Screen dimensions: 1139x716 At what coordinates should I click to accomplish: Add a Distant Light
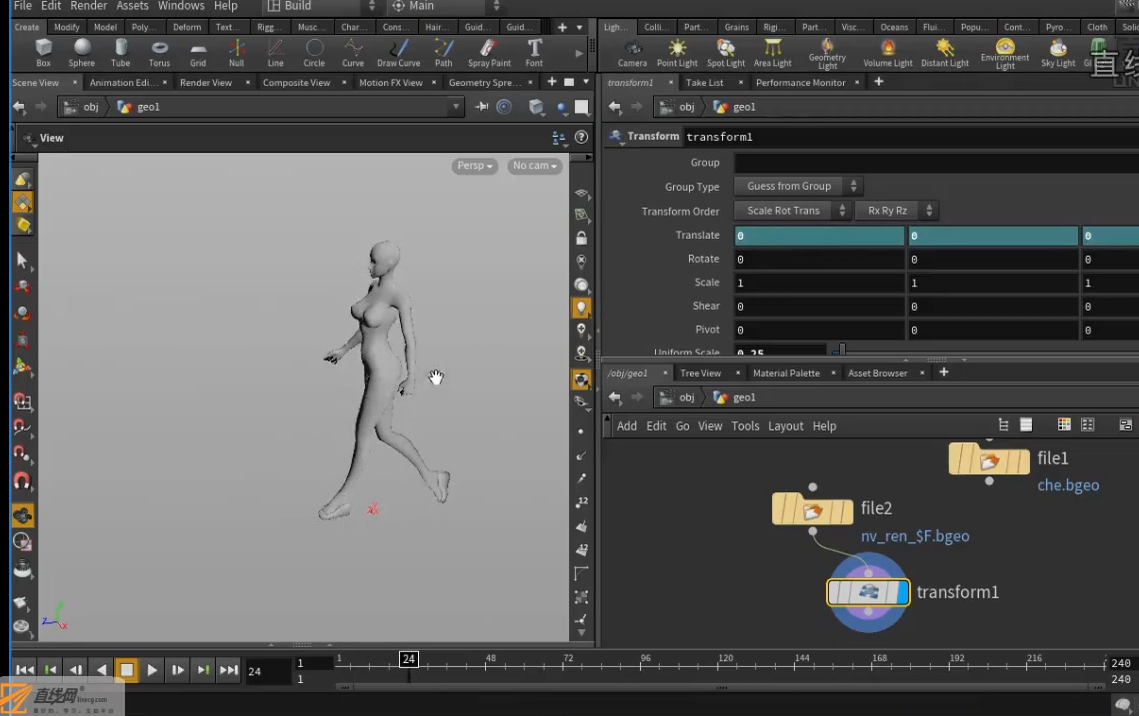[x=944, y=53]
